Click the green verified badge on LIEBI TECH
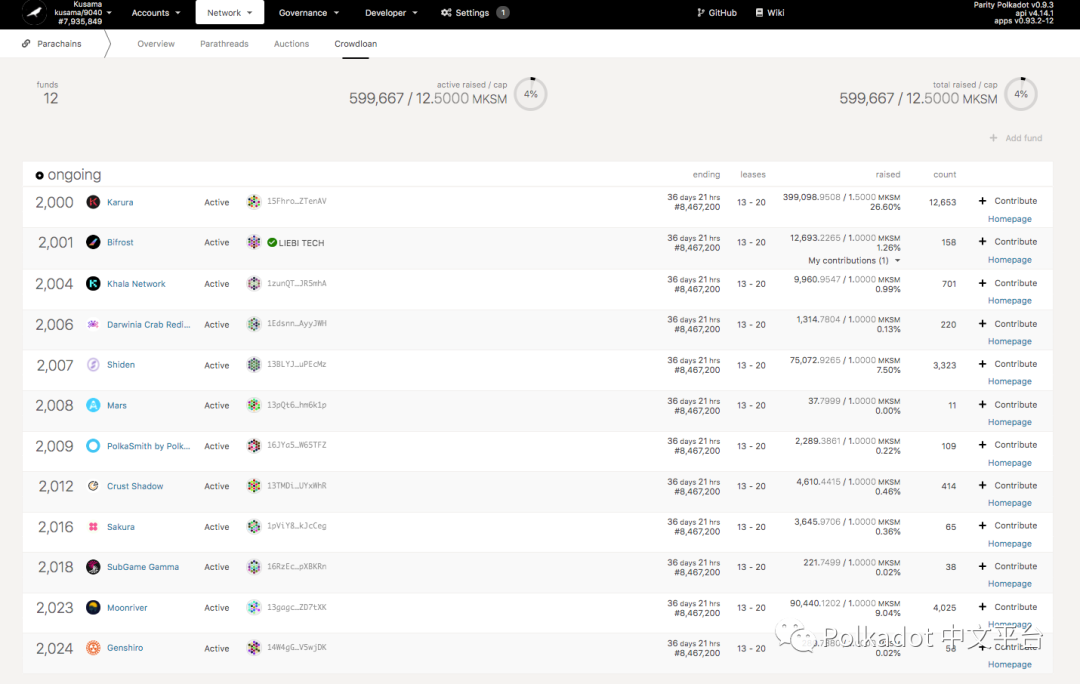 point(272,242)
